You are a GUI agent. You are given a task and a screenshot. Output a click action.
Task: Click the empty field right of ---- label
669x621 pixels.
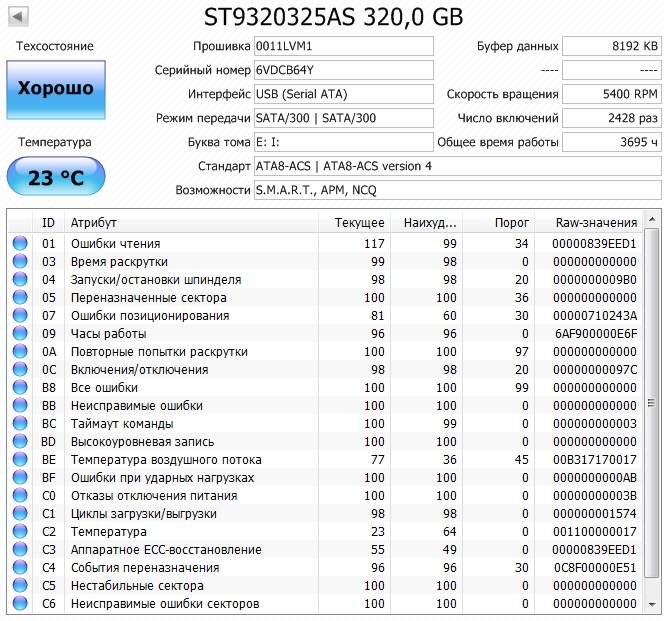tap(612, 70)
